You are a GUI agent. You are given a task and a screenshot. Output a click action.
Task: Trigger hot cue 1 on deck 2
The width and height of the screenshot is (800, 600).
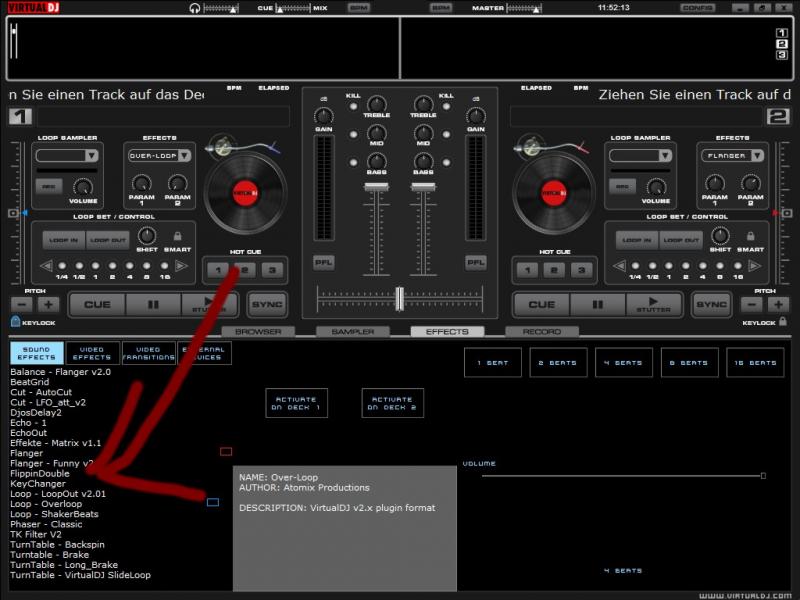528,270
